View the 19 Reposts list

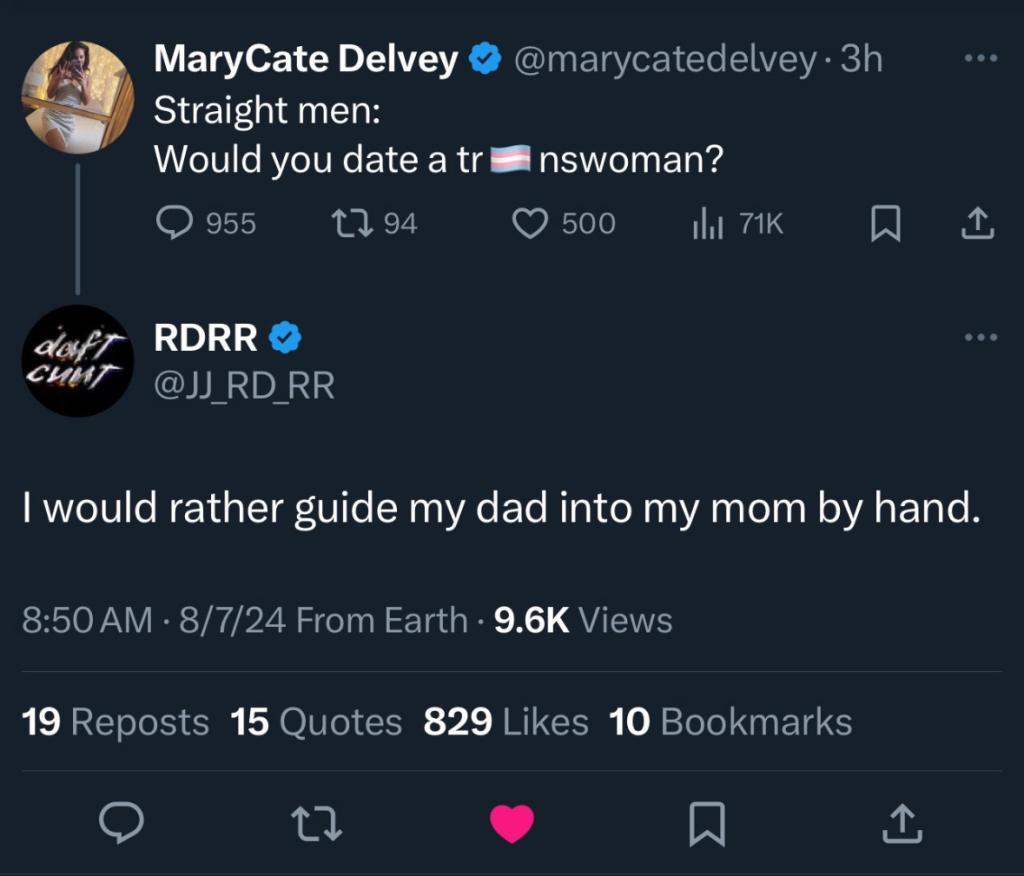click(115, 721)
